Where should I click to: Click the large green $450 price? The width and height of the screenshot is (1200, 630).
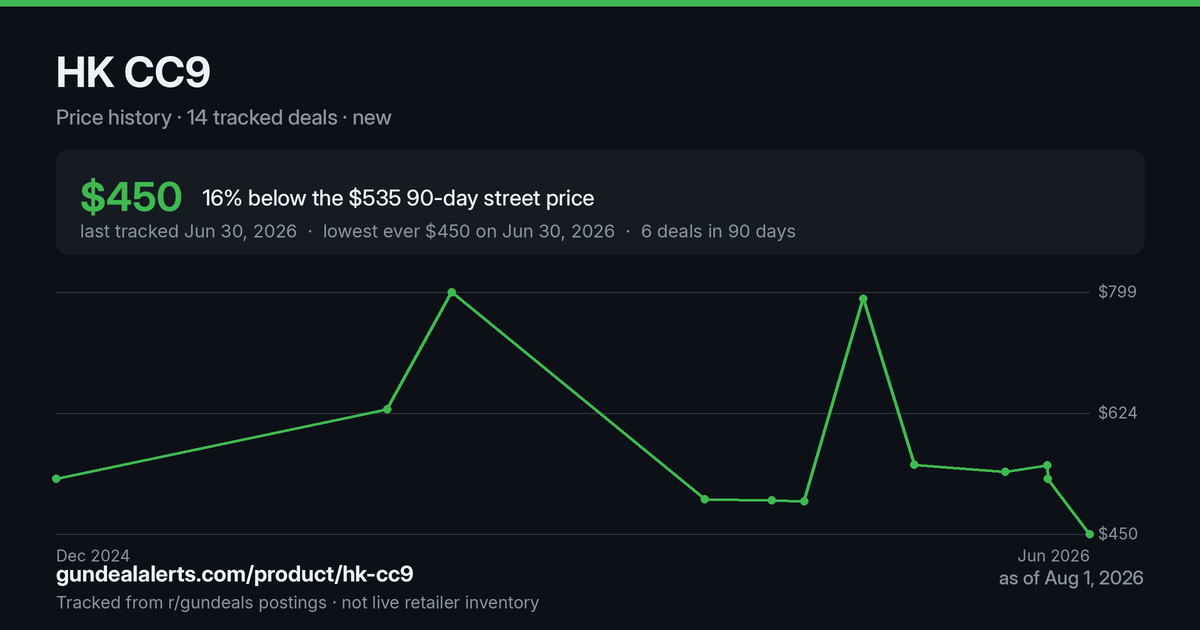click(131, 198)
